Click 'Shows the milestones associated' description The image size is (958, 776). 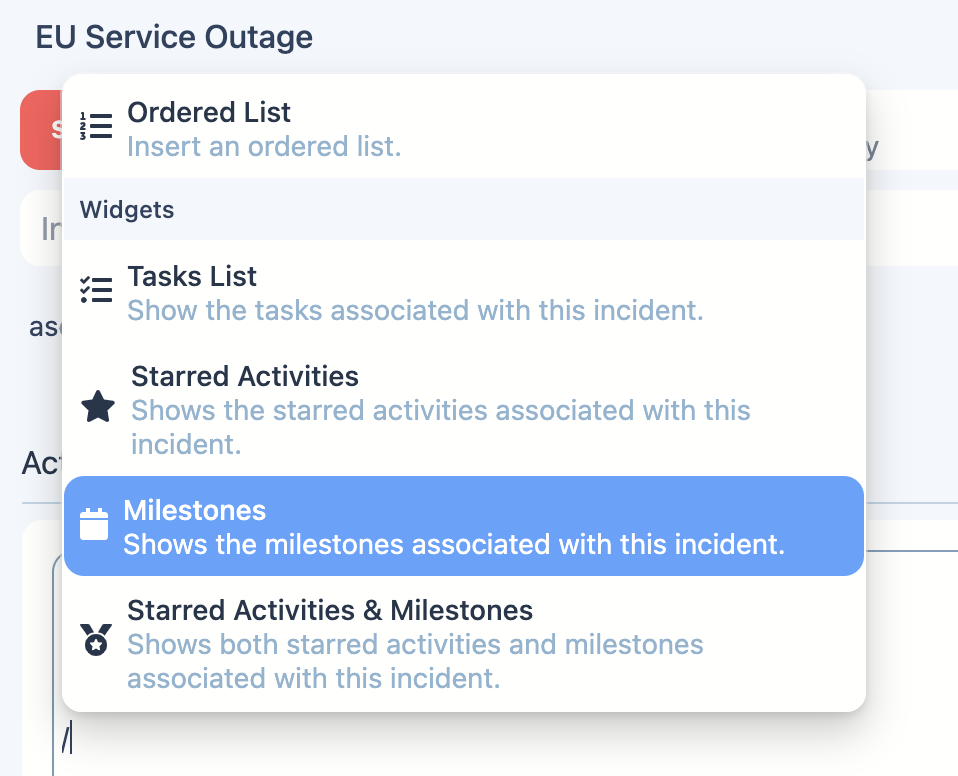point(454,544)
